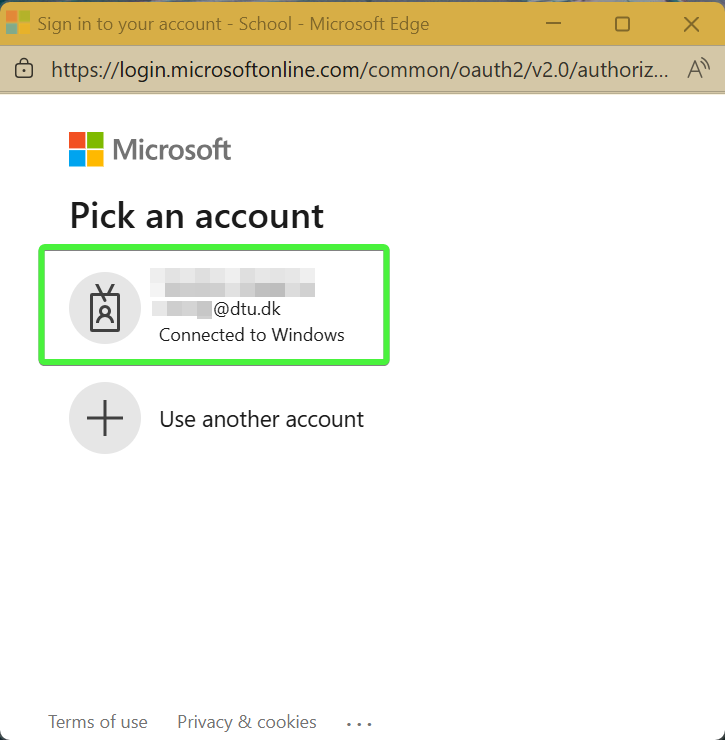Click the plus icon for another account
725x740 pixels.
(104, 418)
